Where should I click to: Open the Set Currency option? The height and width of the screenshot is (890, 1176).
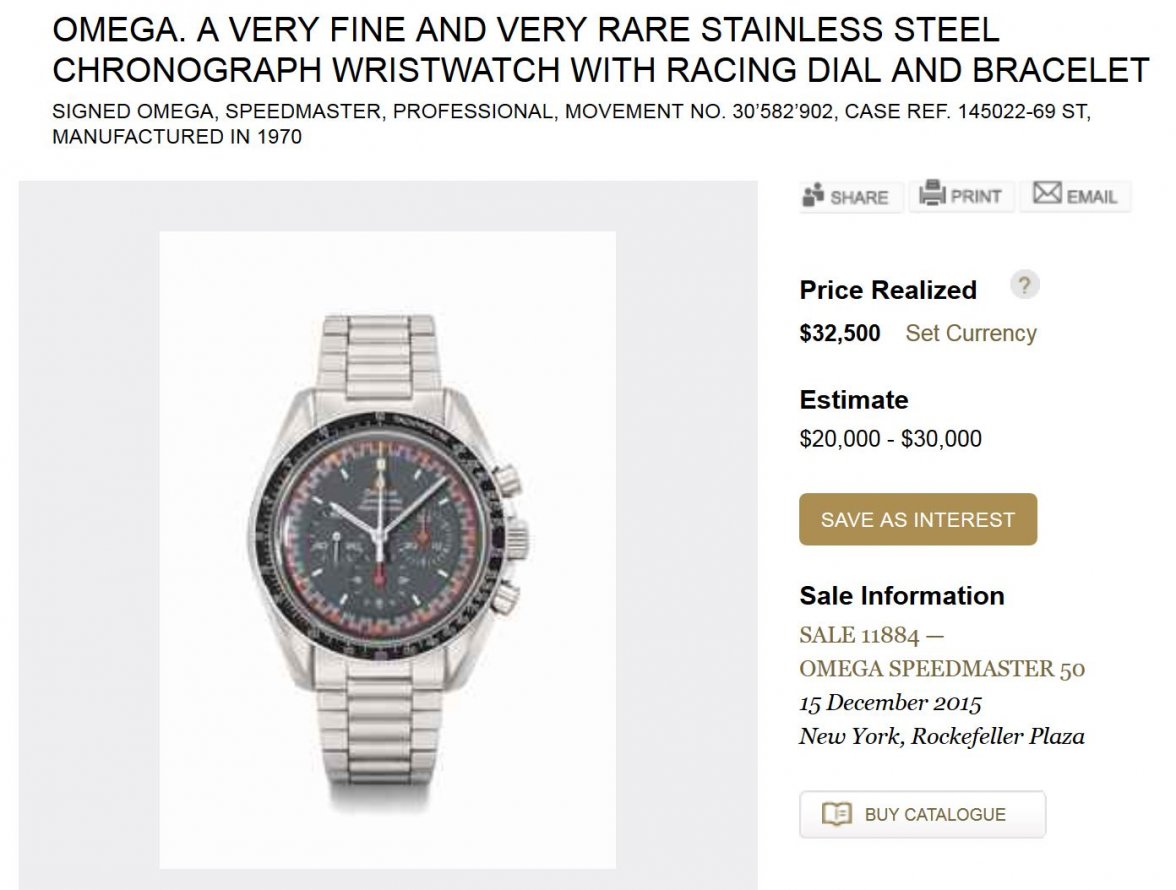tap(971, 333)
